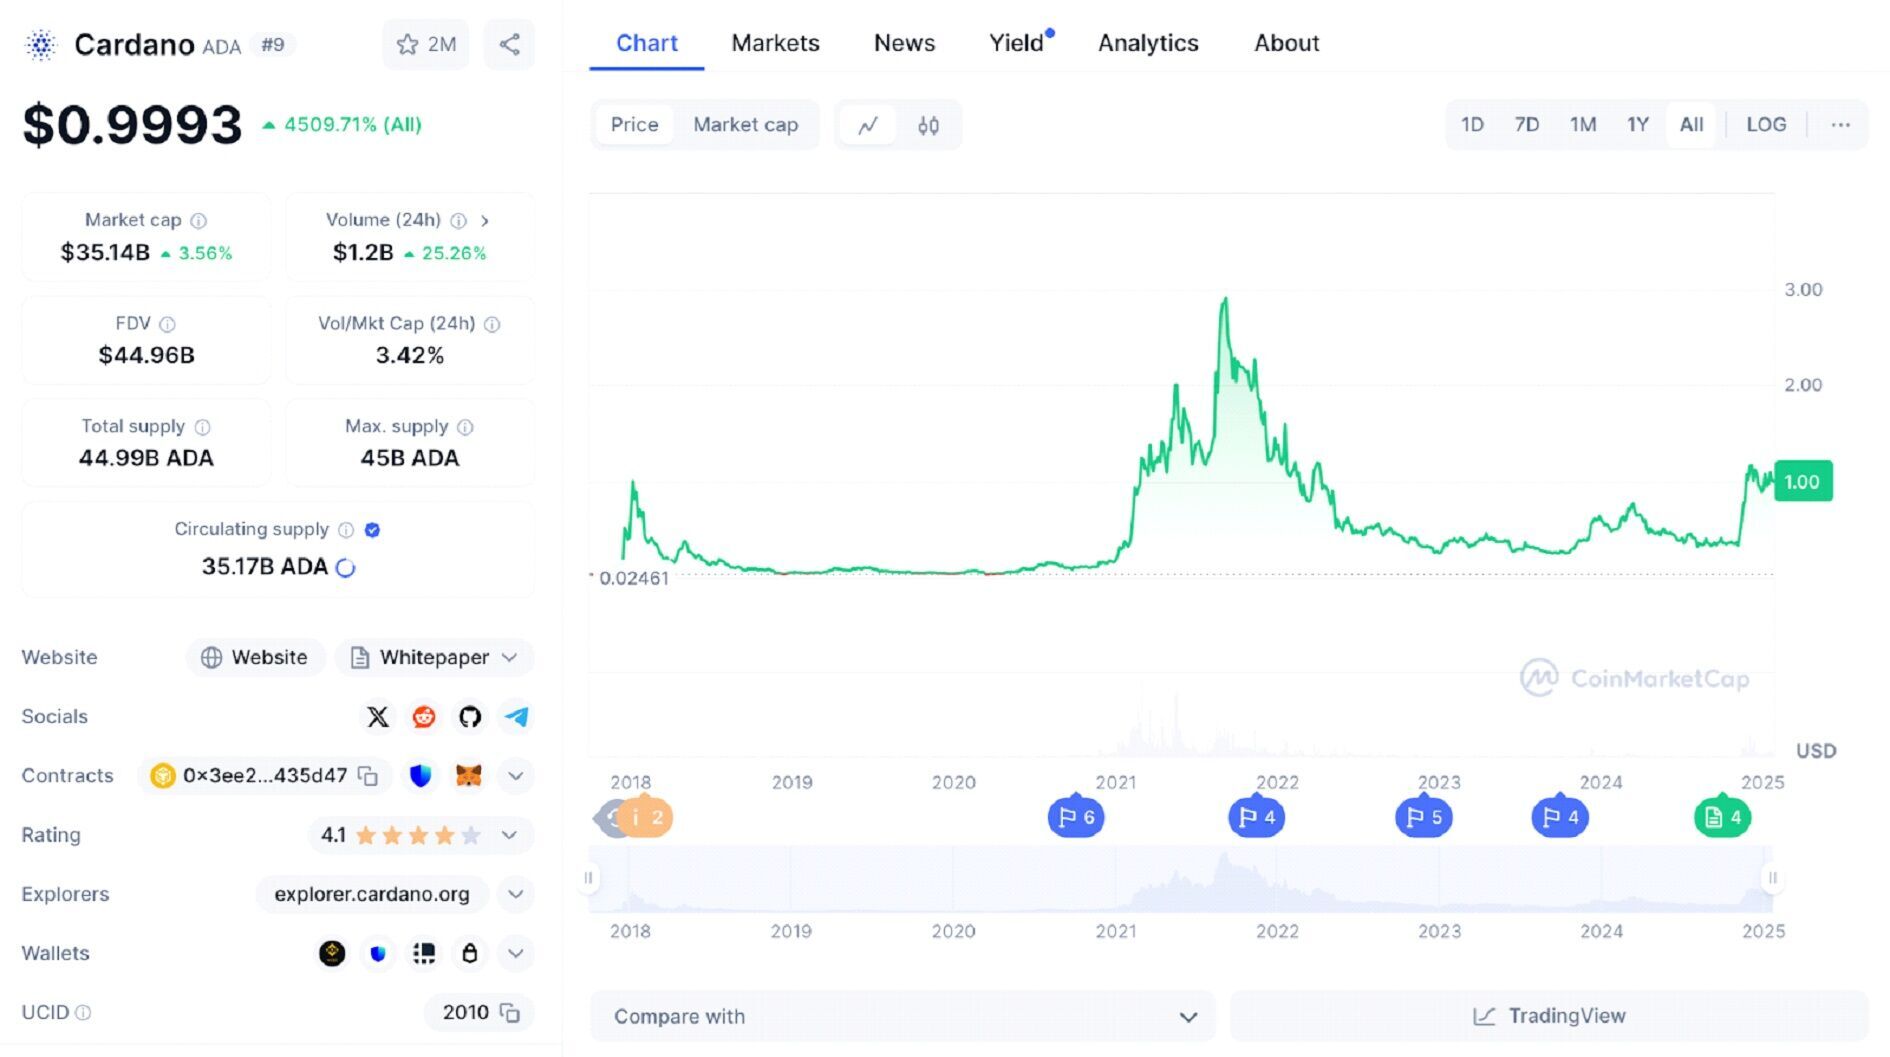Open the Compare with dropdown
This screenshot has height=1057, width=1890.
(x=903, y=1017)
